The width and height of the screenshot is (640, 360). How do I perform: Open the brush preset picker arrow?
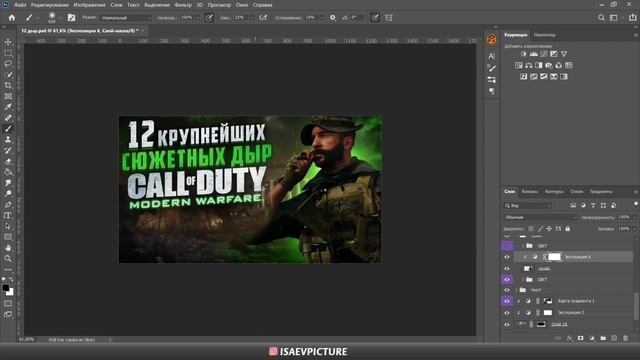(60, 18)
